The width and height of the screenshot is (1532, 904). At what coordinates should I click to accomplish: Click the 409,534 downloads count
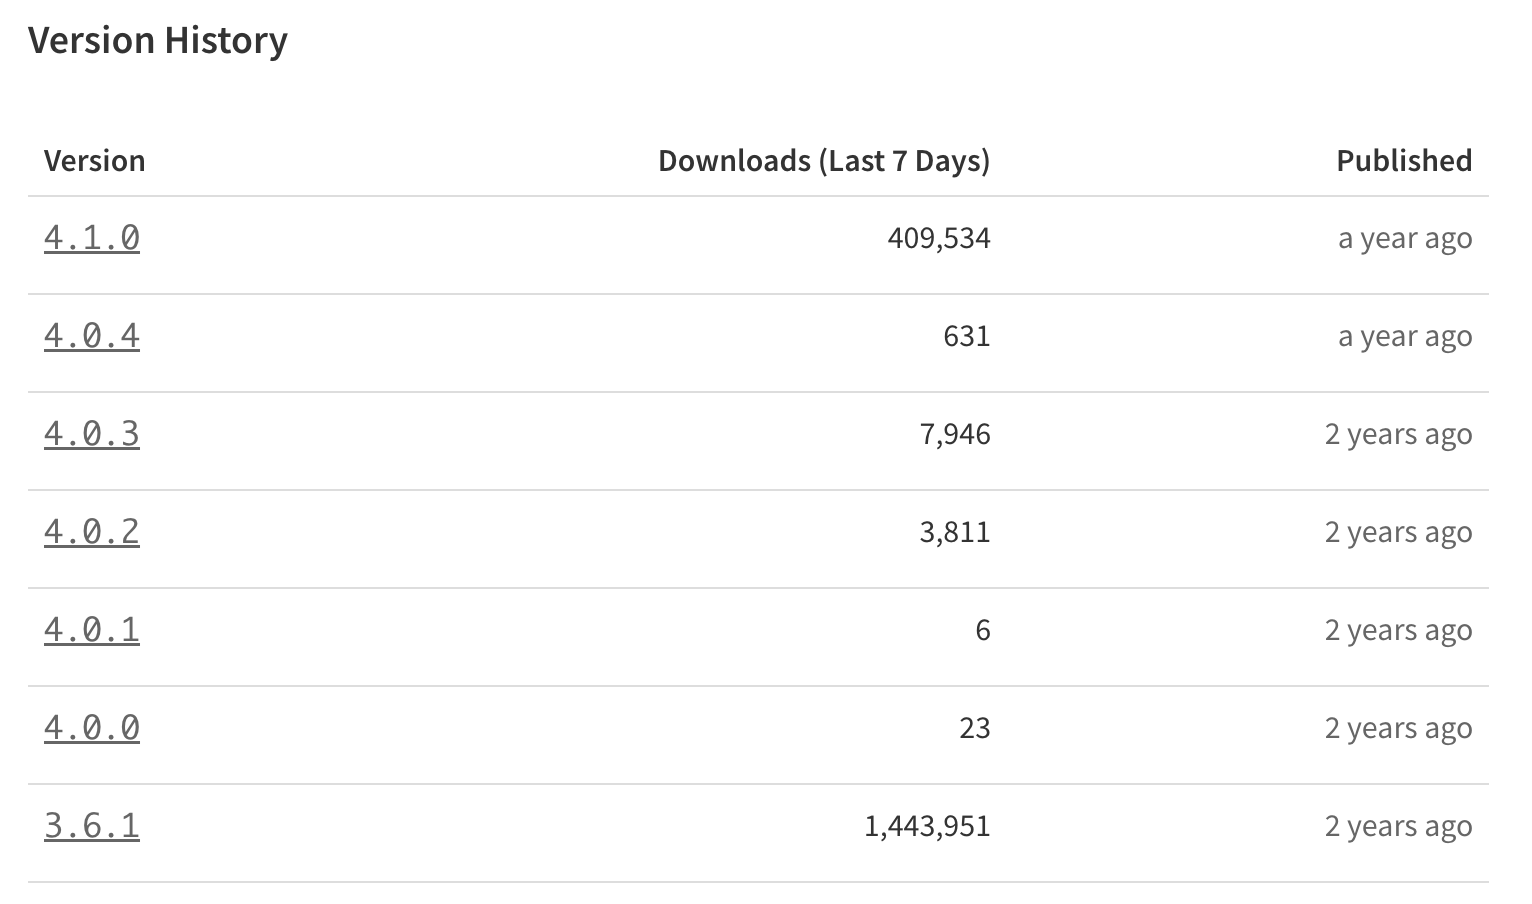click(939, 238)
